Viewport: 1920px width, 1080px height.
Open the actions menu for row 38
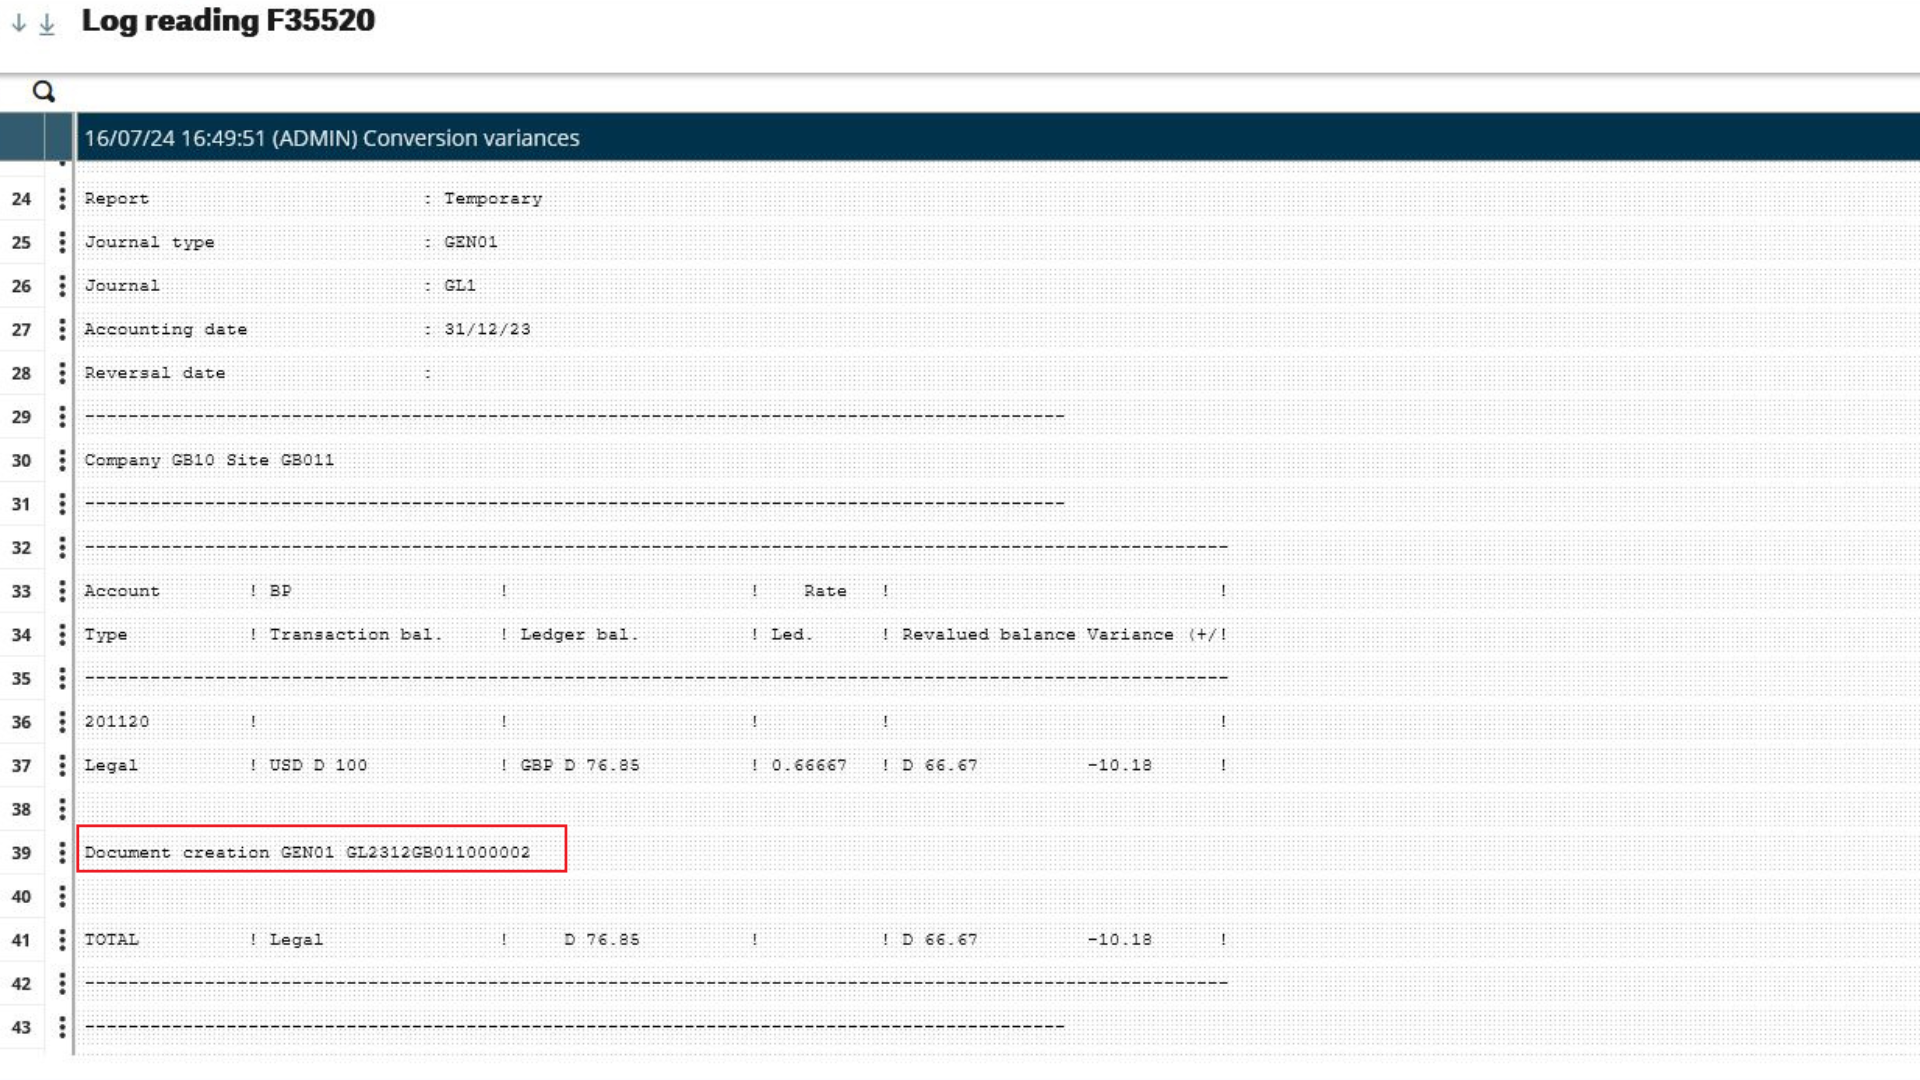tap(62, 809)
